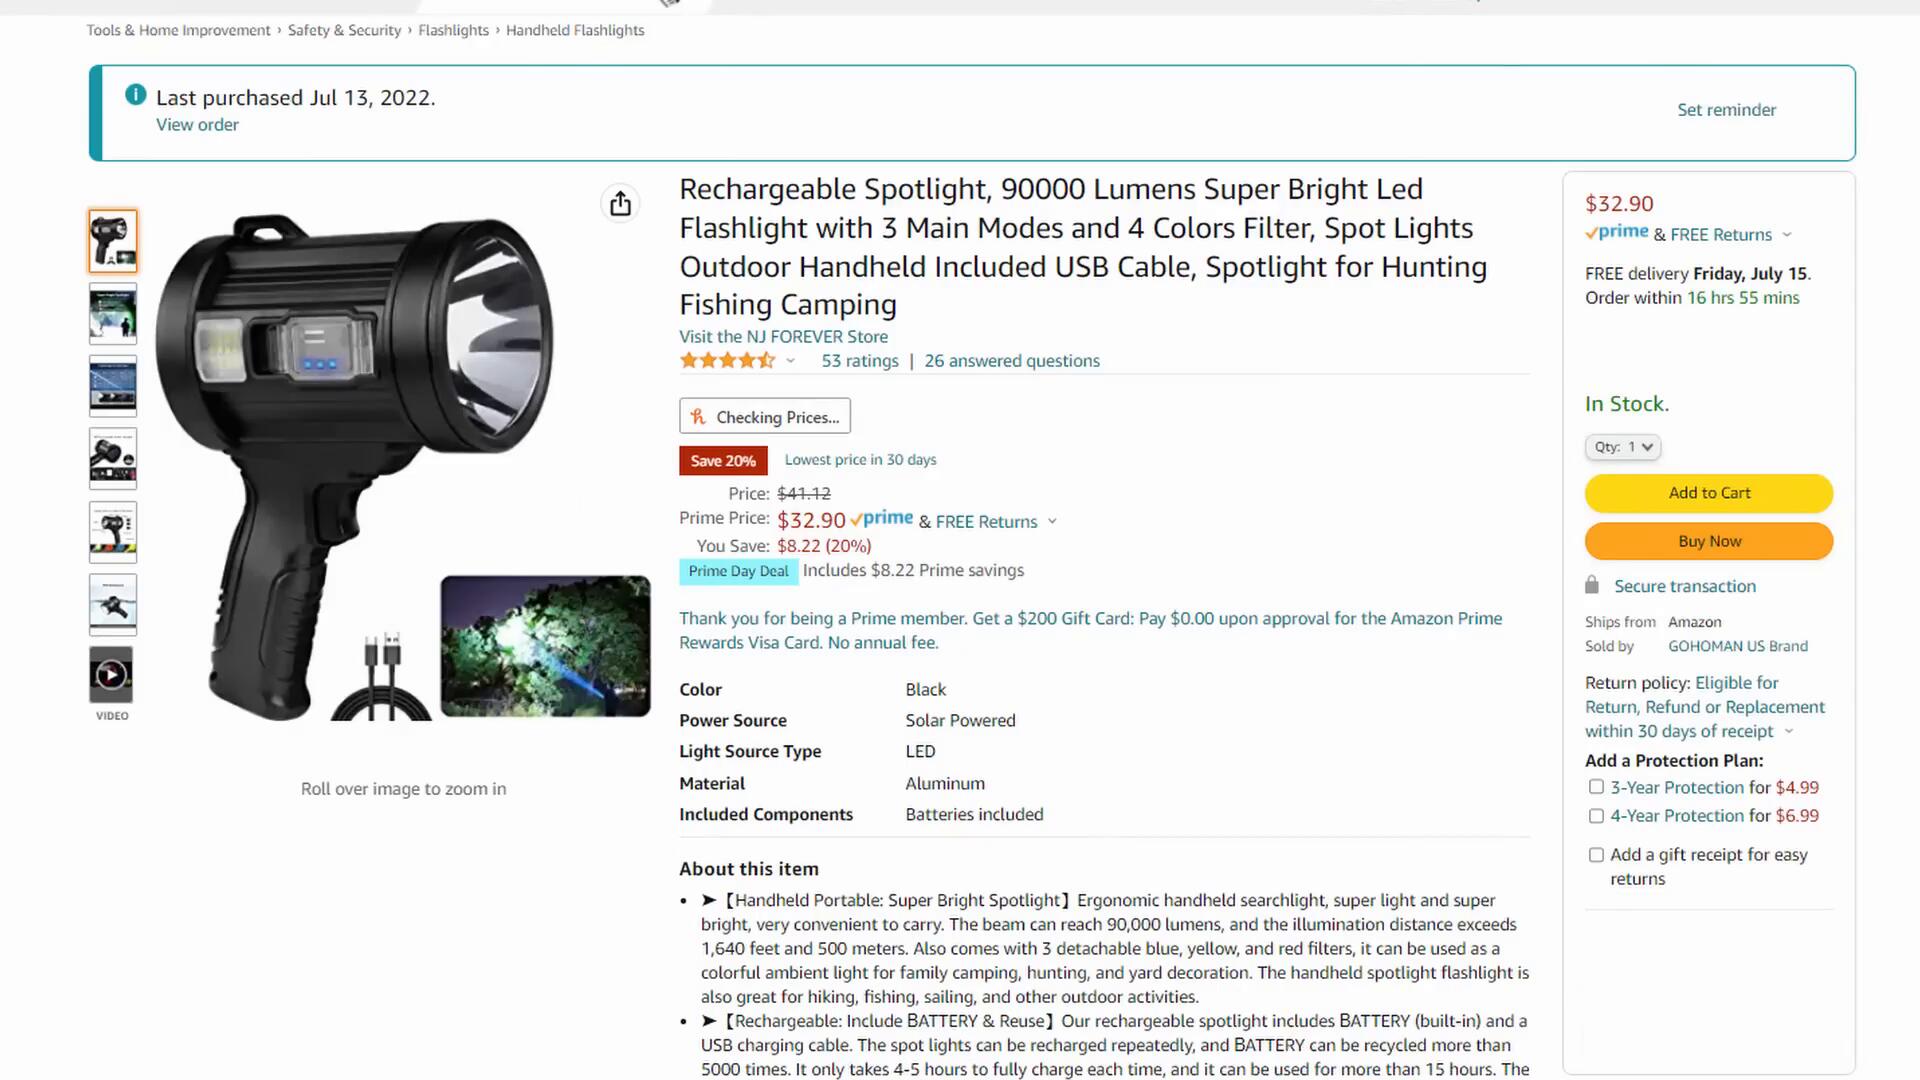Click the Prime logo beside Prime Price
Image resolution: width=1920 pixels, height=1080 pixels.
pos(882,519)
